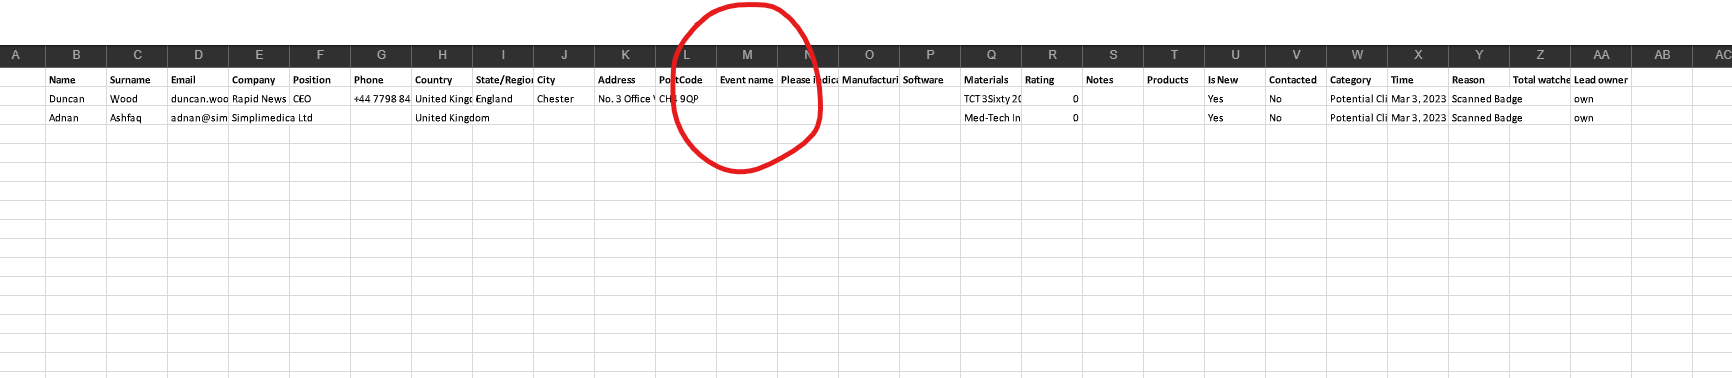
Task: Click the 'Materials' header cell
Action: click(991, 79)
